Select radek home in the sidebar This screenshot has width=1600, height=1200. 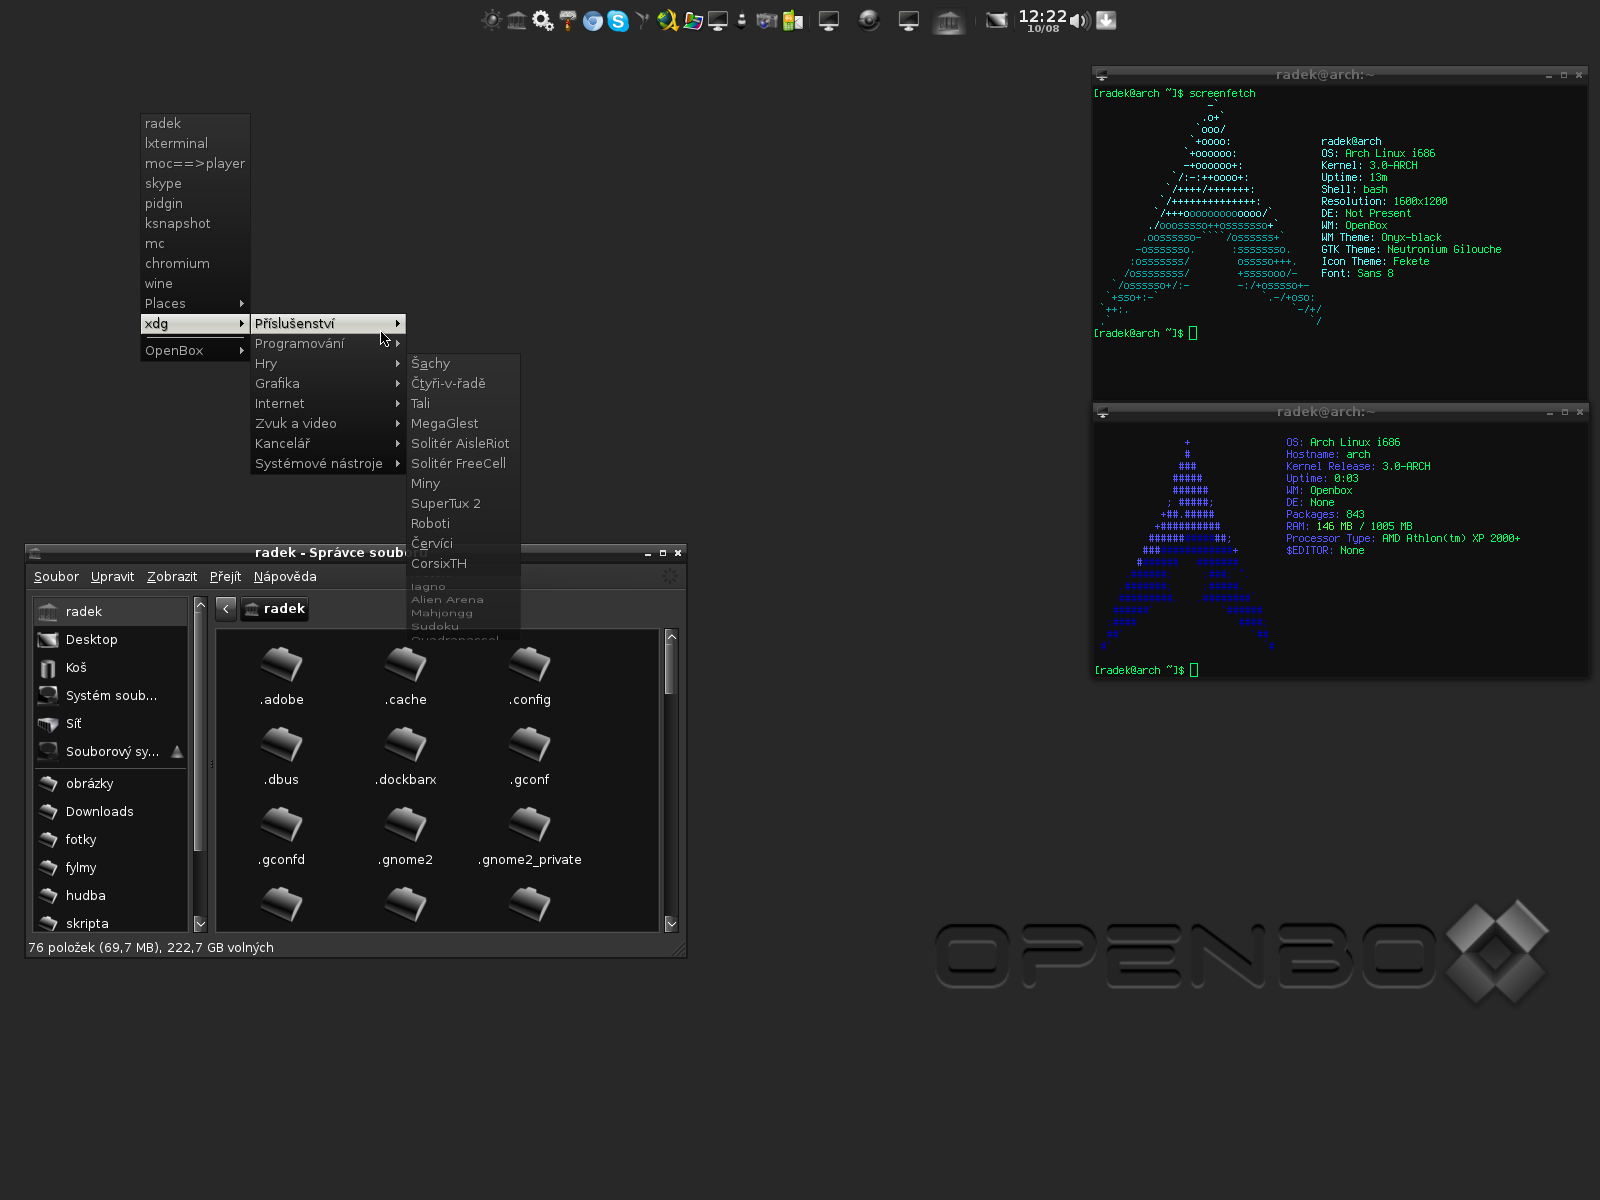click(x=110, y=612)
